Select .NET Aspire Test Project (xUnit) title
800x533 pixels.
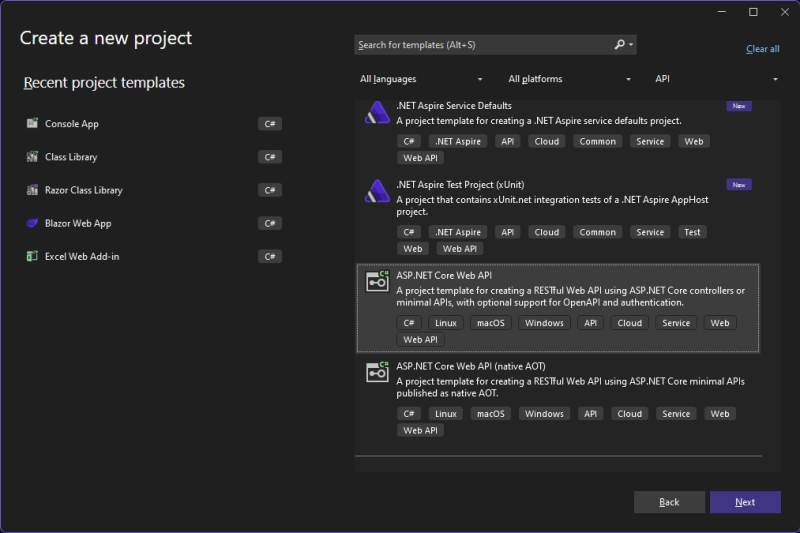point(460,185)
